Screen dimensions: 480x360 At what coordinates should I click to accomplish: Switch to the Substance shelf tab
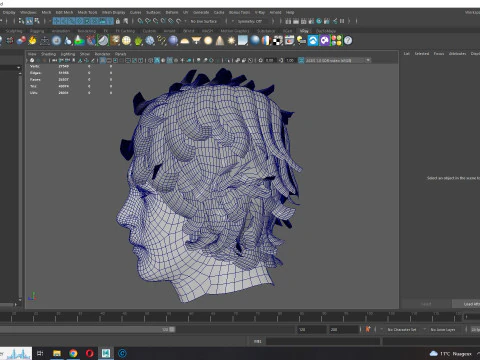point(266,31)
